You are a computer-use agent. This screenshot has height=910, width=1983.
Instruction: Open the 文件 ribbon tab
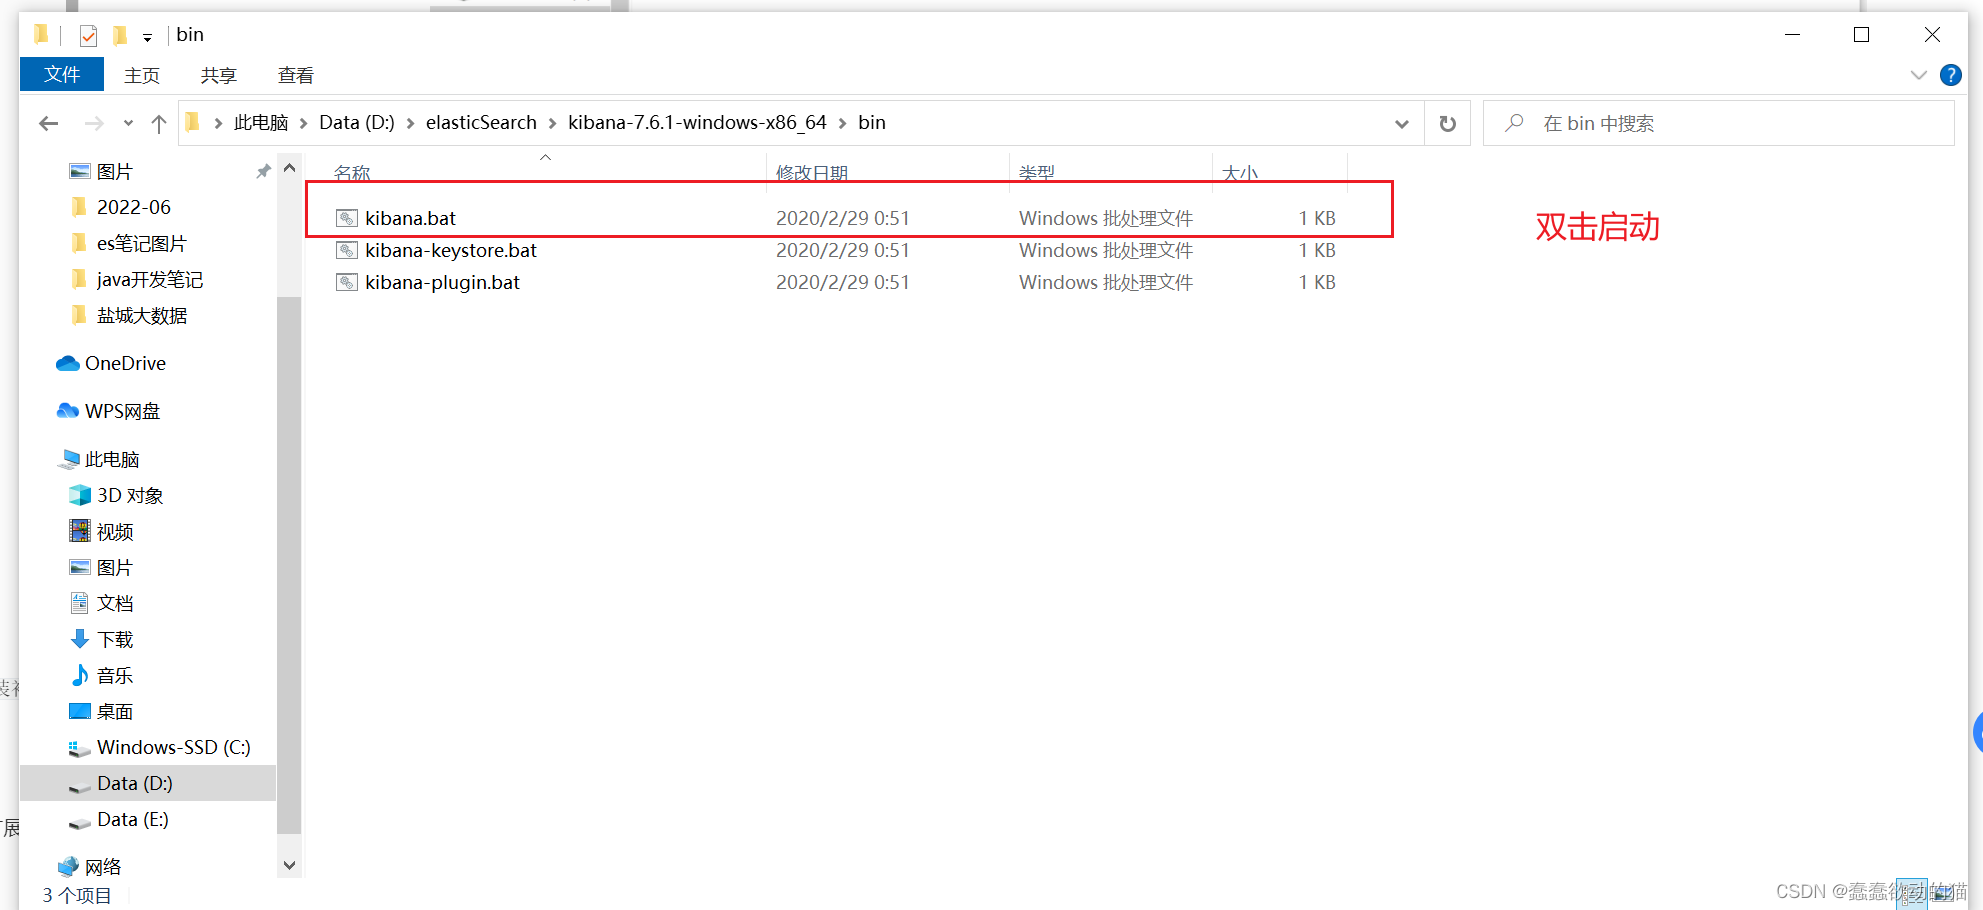click(x=62, y=75)
